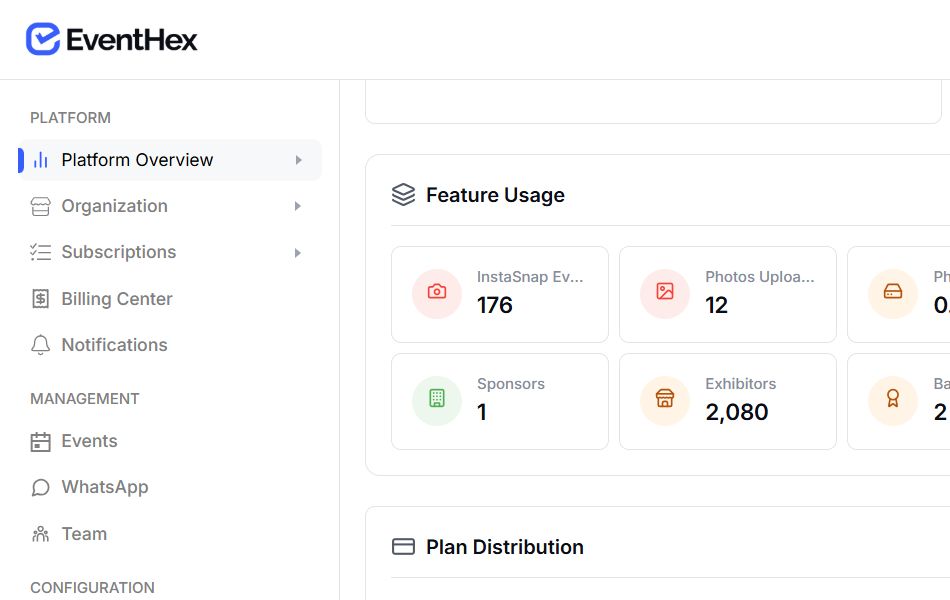Click the Plan Distribution credit card icon

[x=404, y=547]
